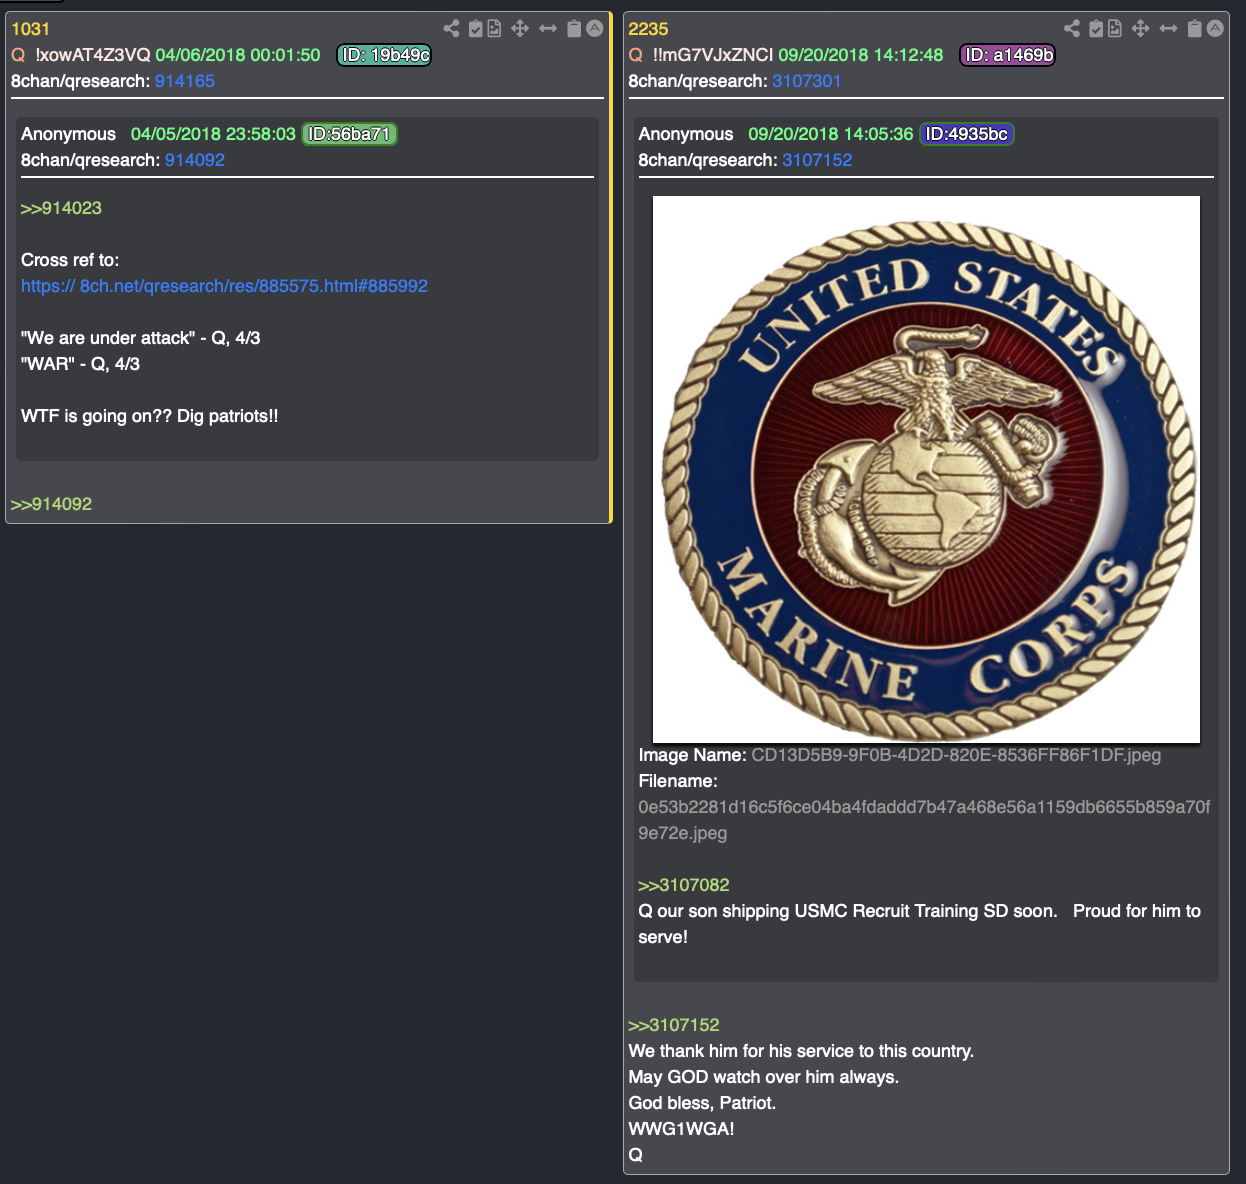Click "We thank him for his service" line

801,1051
